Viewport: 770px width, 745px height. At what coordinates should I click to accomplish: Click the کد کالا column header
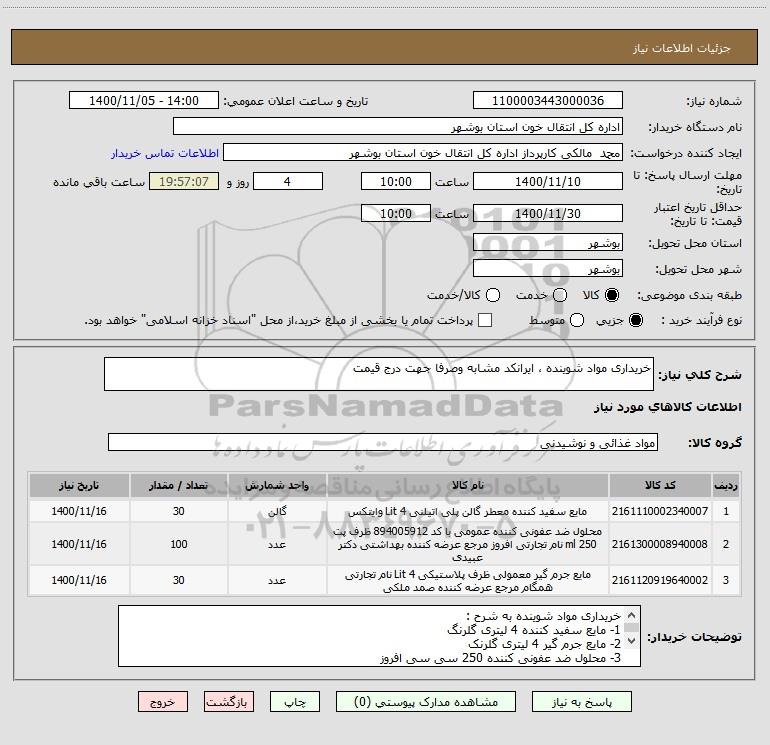click(660, 485)
